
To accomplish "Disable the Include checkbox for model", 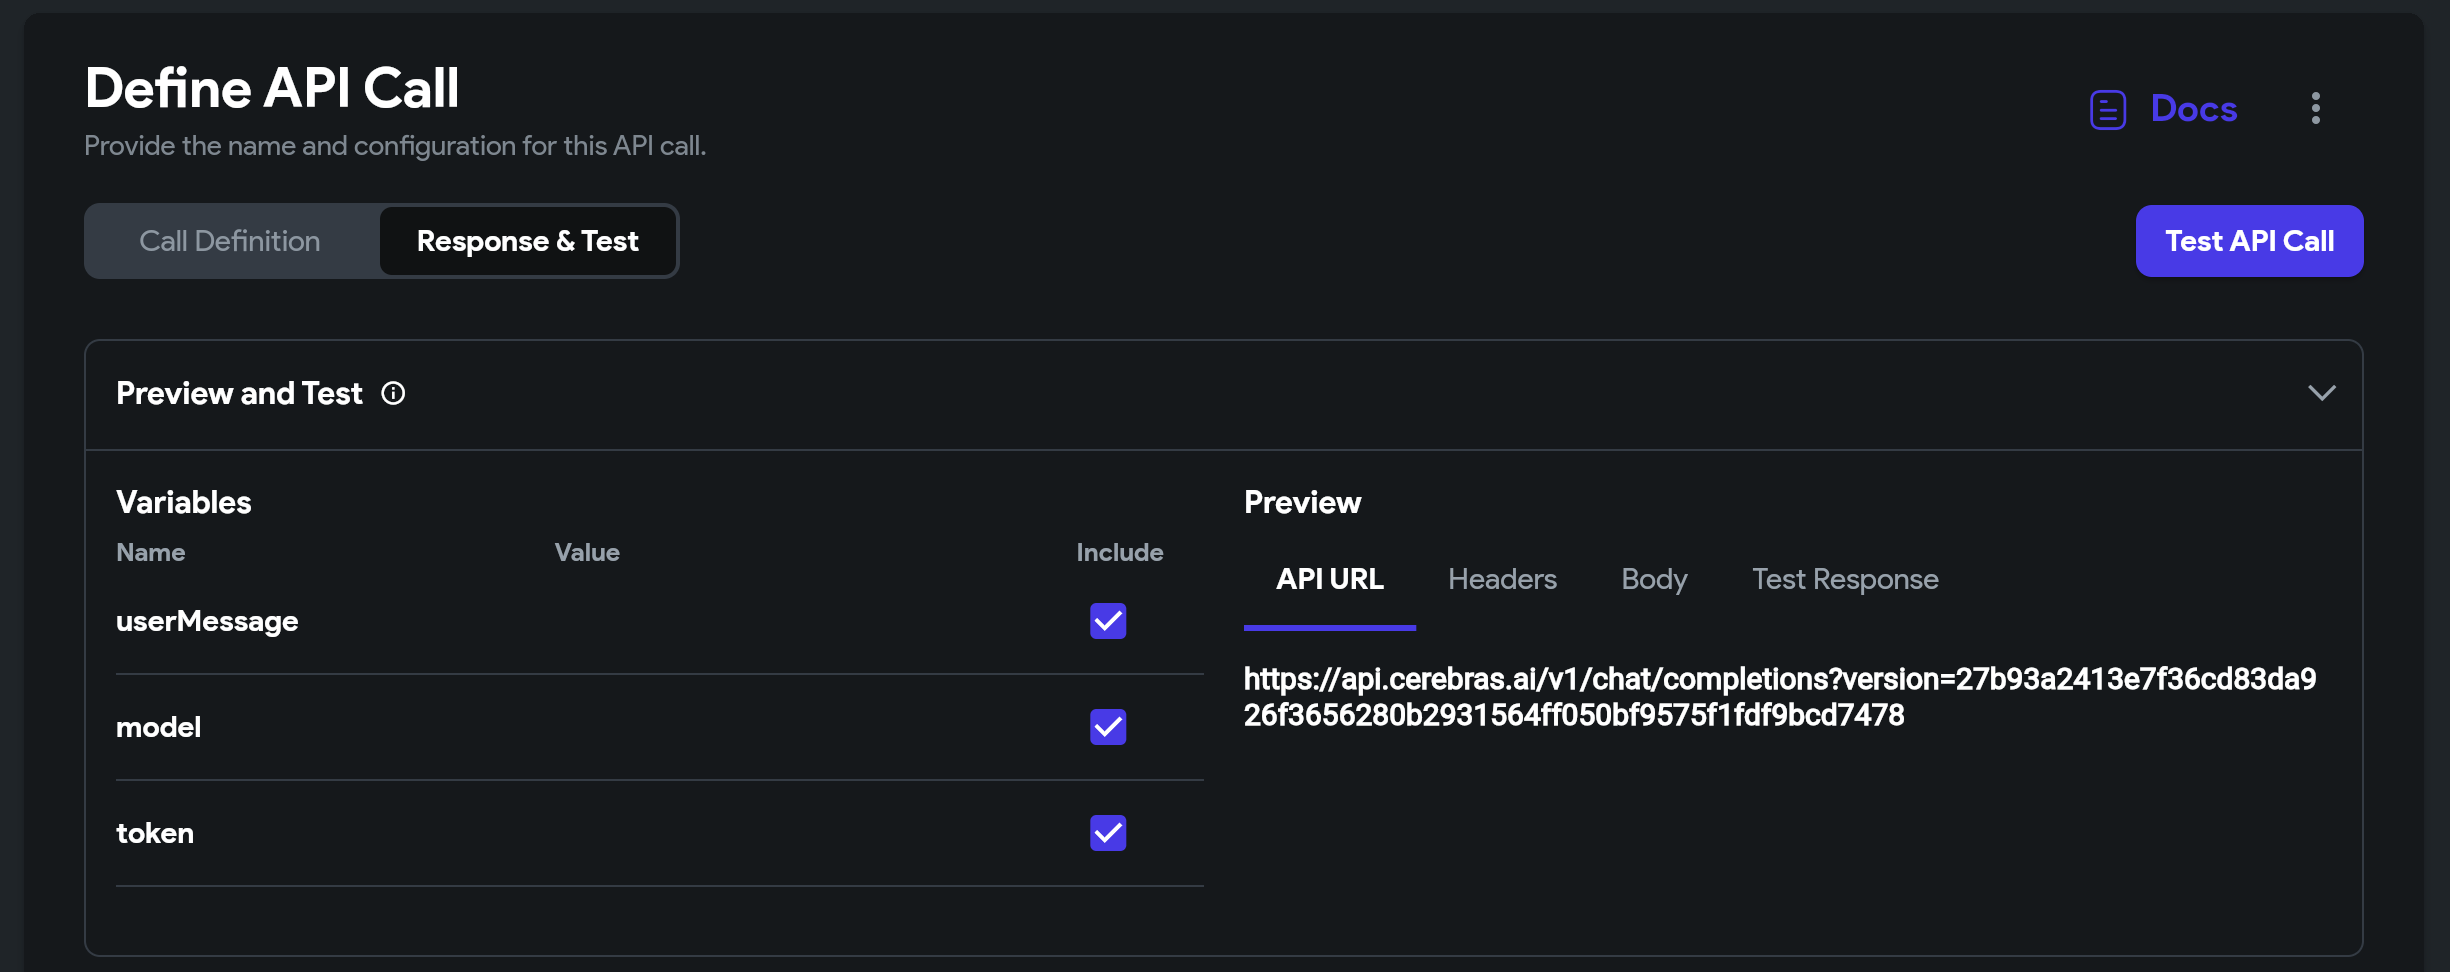I will [1107, 727].
